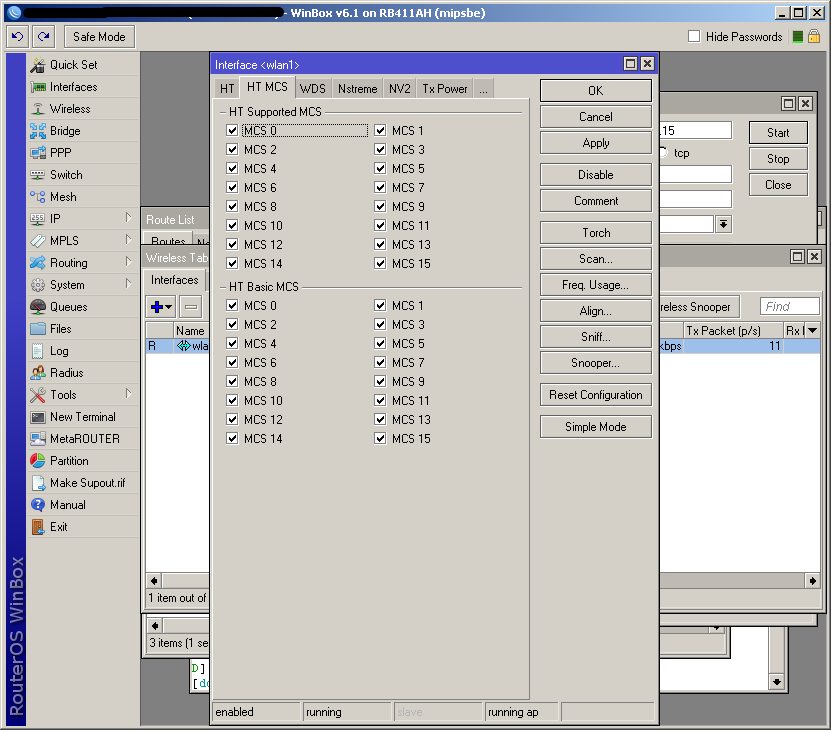The width and height of the screenshot is (831, 730).
Task: Open Quick Set from sidebar
Action: point(73,65)
